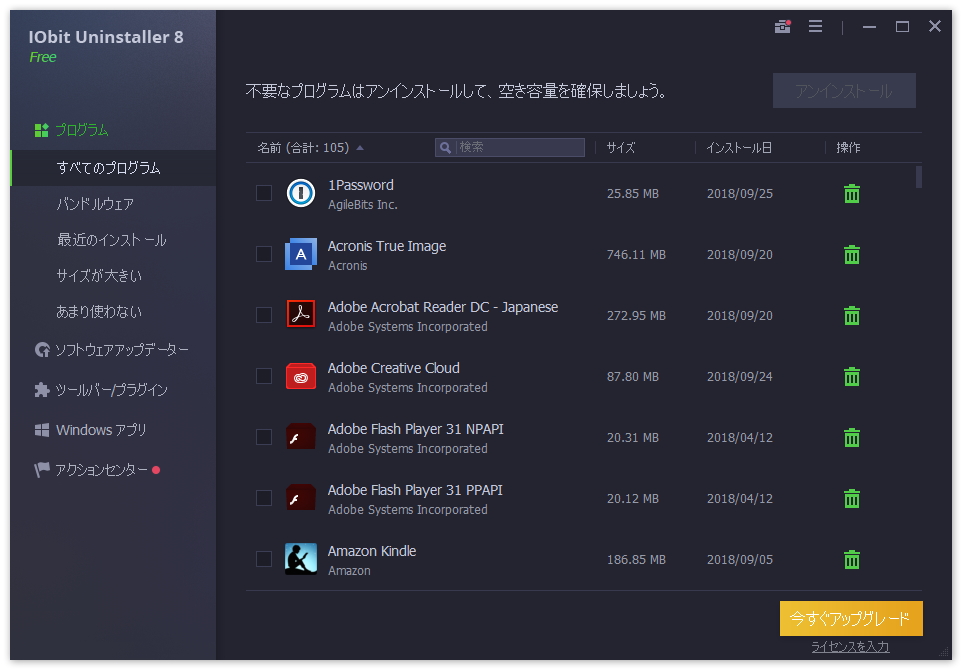The height and width of the screenshot is (670, 962).
Task: Check the checkbox beside Amazon Kindle
Action: [x=264, y=559]
